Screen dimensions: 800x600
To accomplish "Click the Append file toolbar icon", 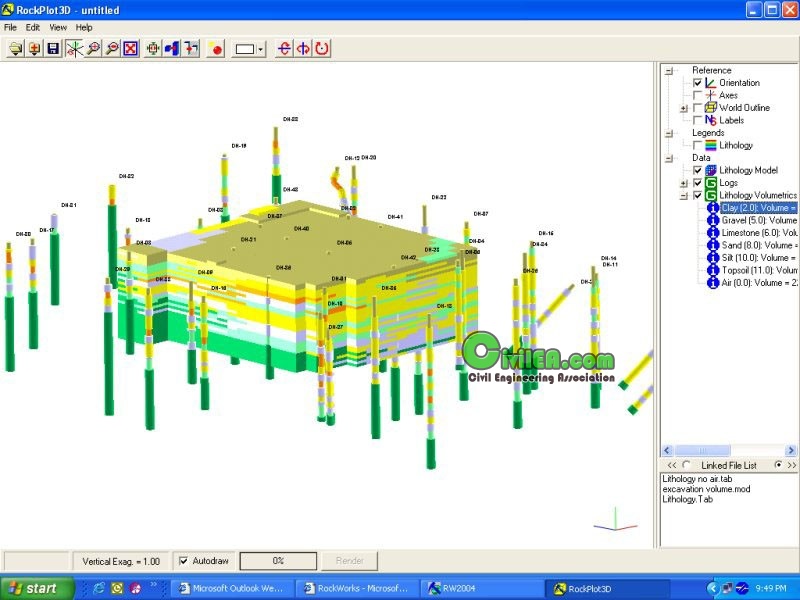I will pyautogui.click(x=35, y=49).
